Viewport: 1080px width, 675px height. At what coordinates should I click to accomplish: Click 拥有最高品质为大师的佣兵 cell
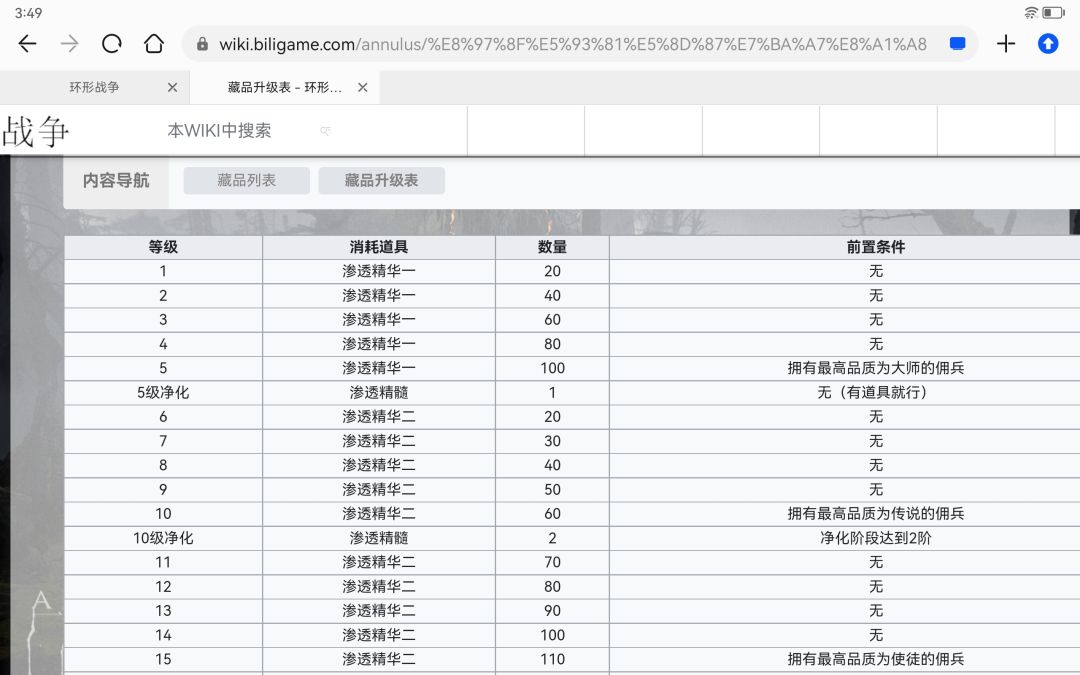pyautogui.click(x=875, y=368)
